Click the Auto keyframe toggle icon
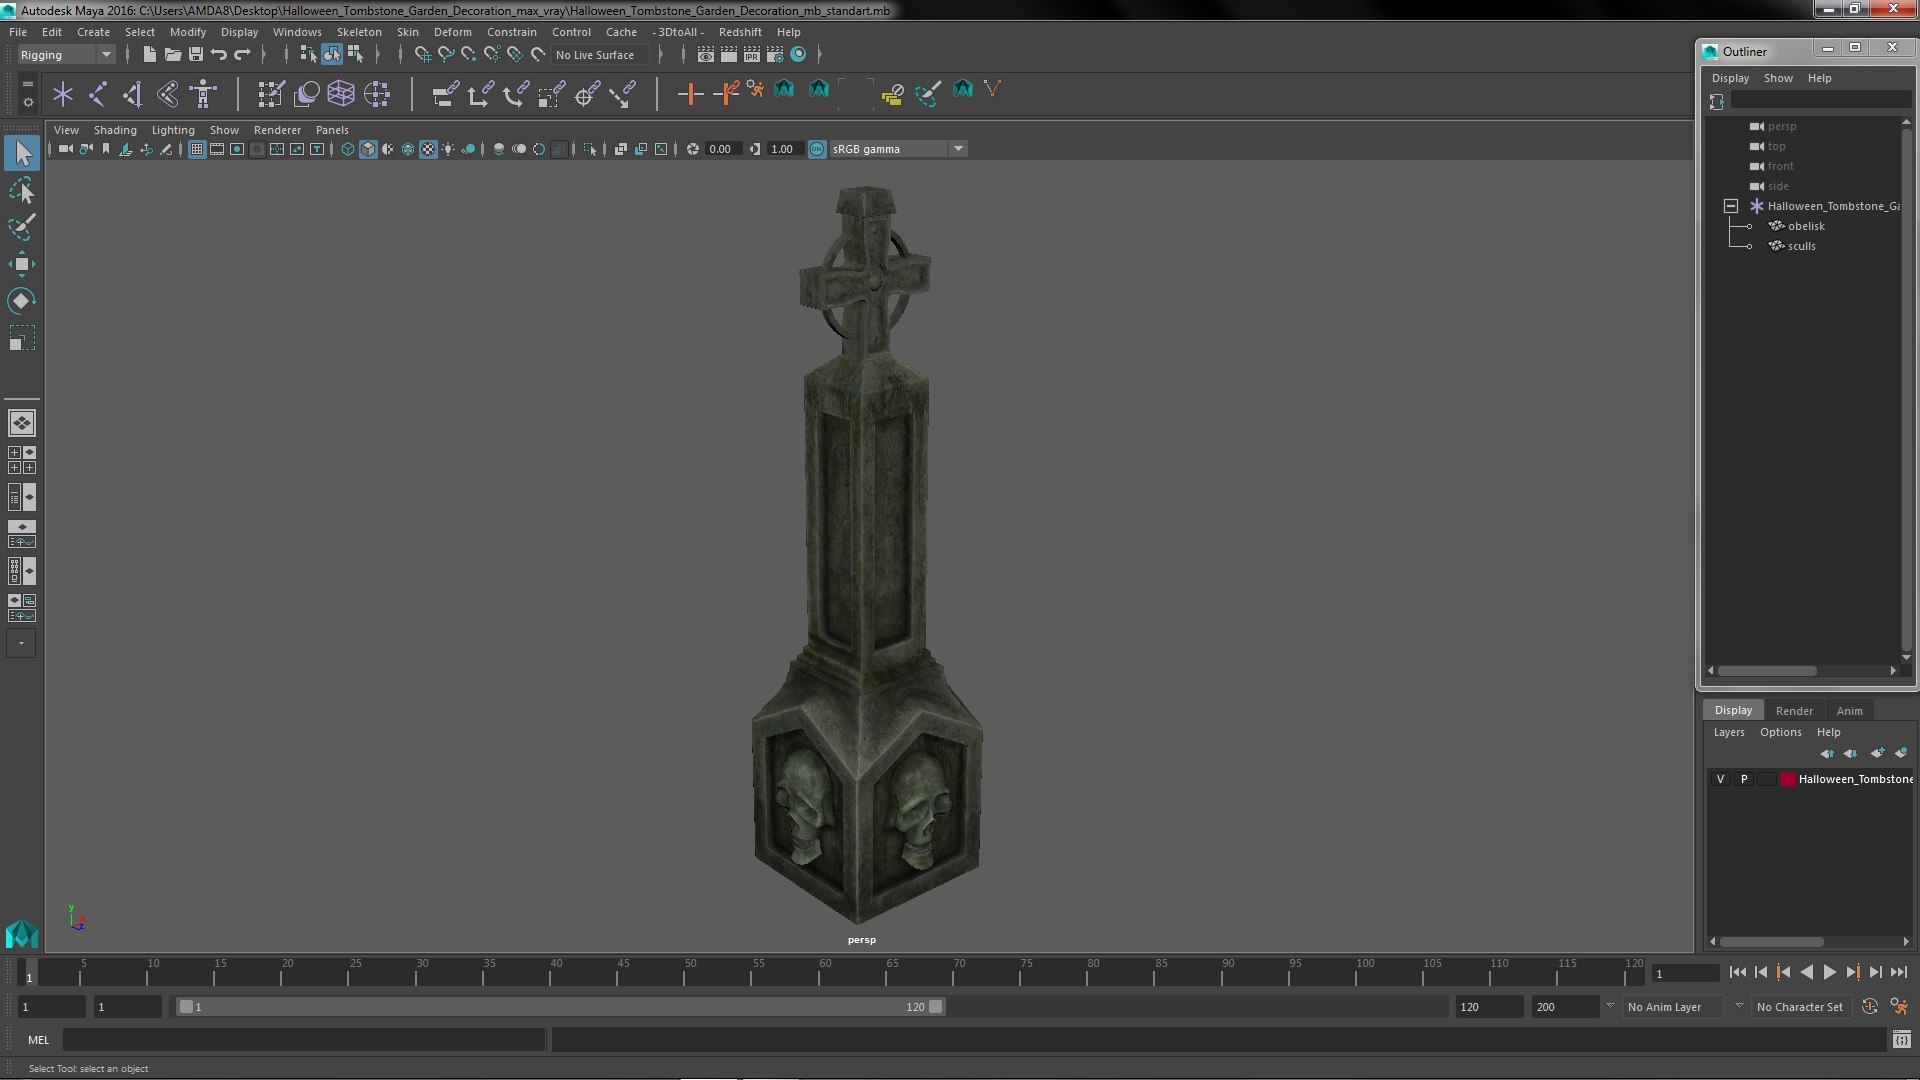The width and height of the screenshot is (1920, 1080). point(1870,1007)
